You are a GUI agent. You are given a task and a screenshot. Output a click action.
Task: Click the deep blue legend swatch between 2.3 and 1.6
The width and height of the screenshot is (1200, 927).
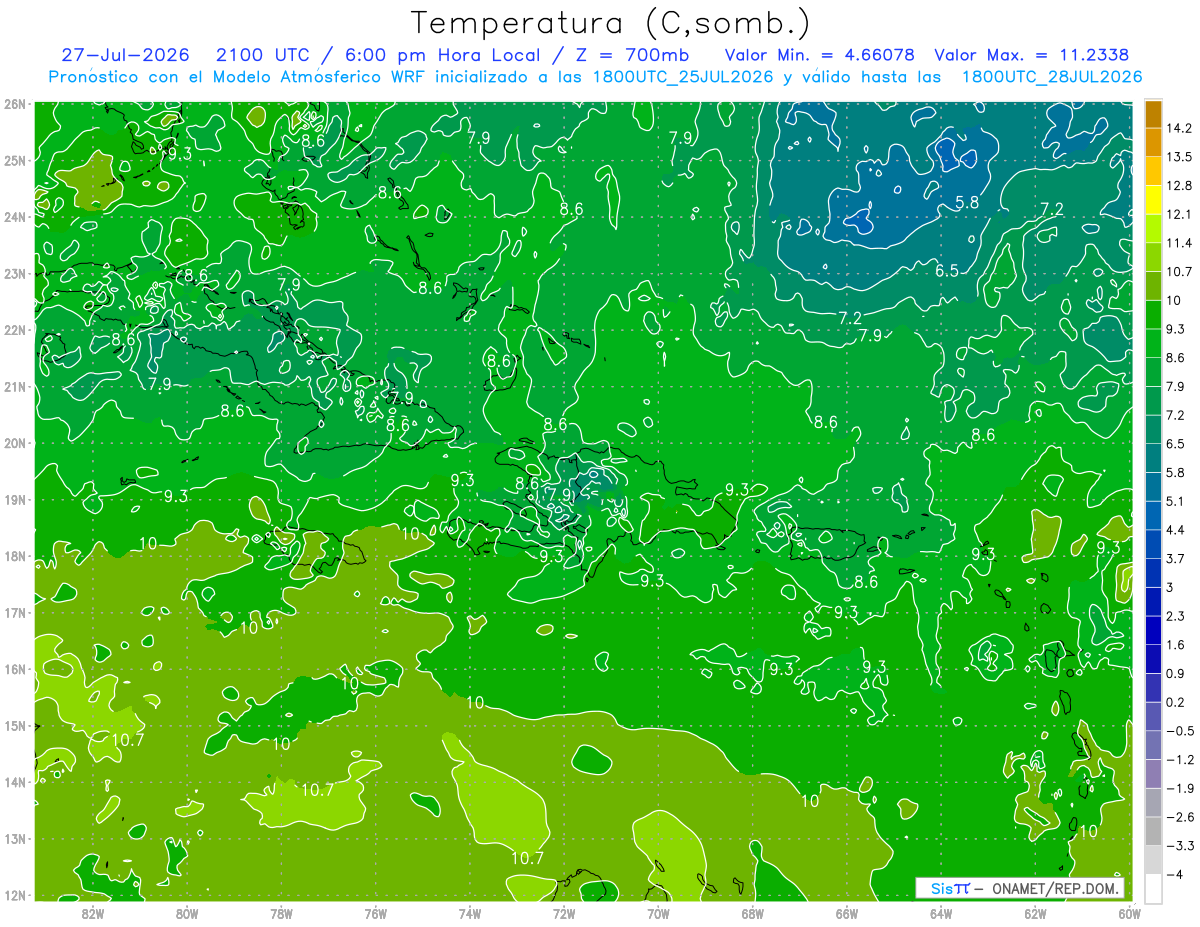click(x=1153, y=630)
